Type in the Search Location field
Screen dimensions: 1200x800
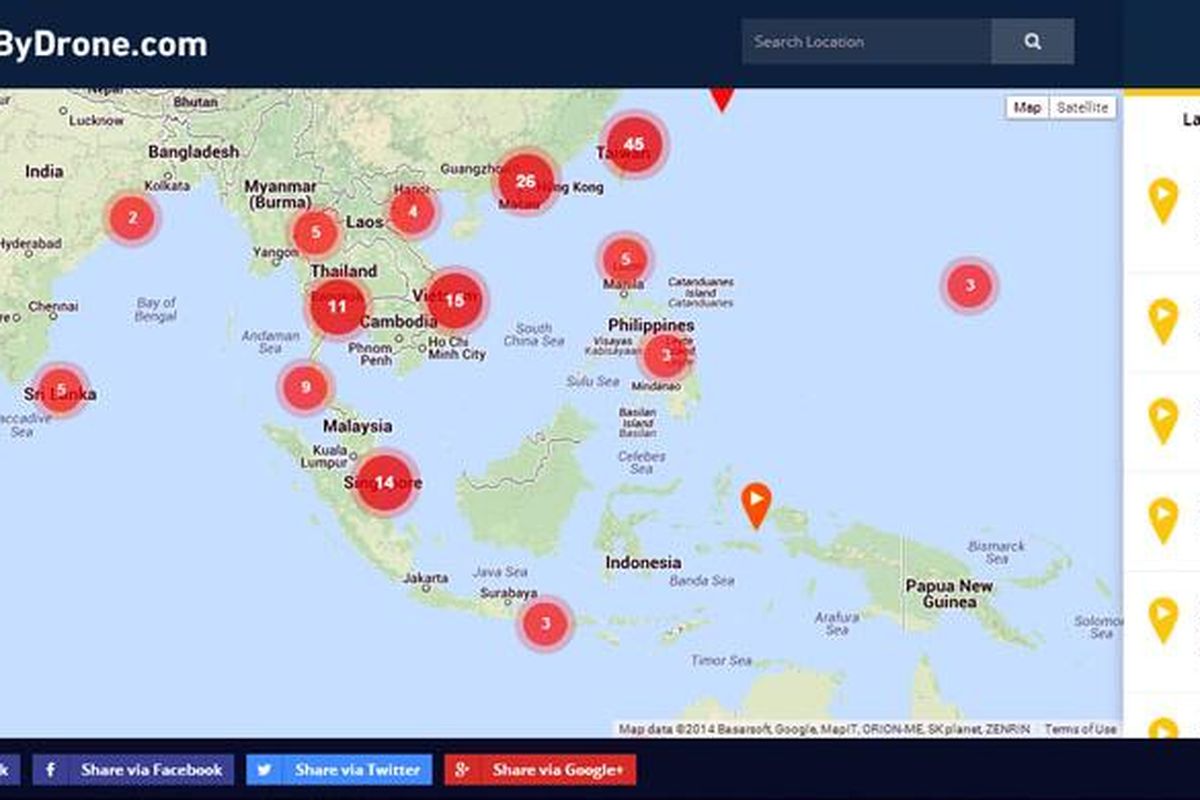[866, 42]
